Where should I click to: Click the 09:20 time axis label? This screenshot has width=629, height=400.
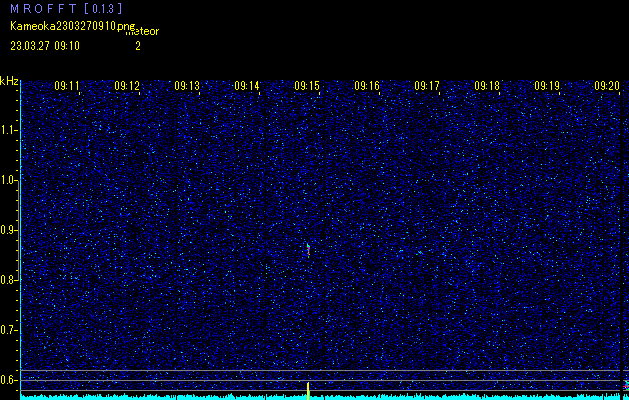pos(607,86)
